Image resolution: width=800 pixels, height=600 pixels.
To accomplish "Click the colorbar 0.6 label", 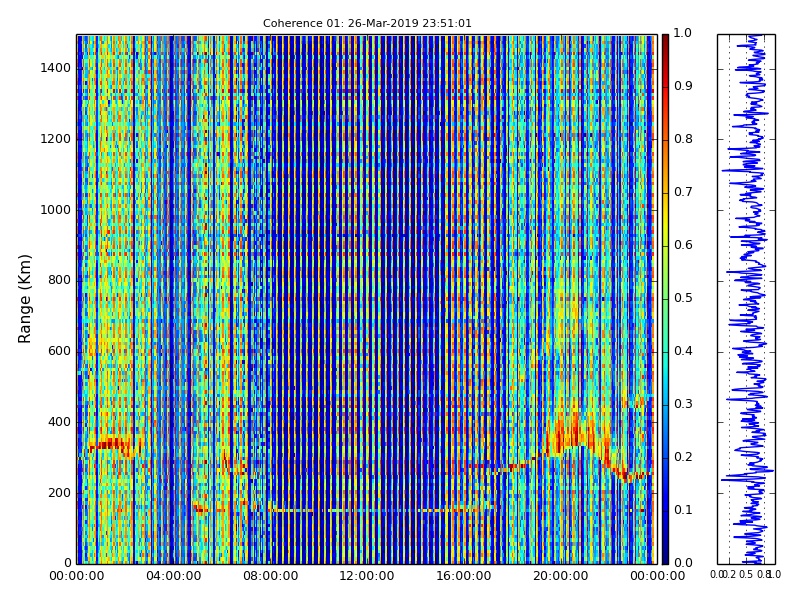I will coord(683,245).
